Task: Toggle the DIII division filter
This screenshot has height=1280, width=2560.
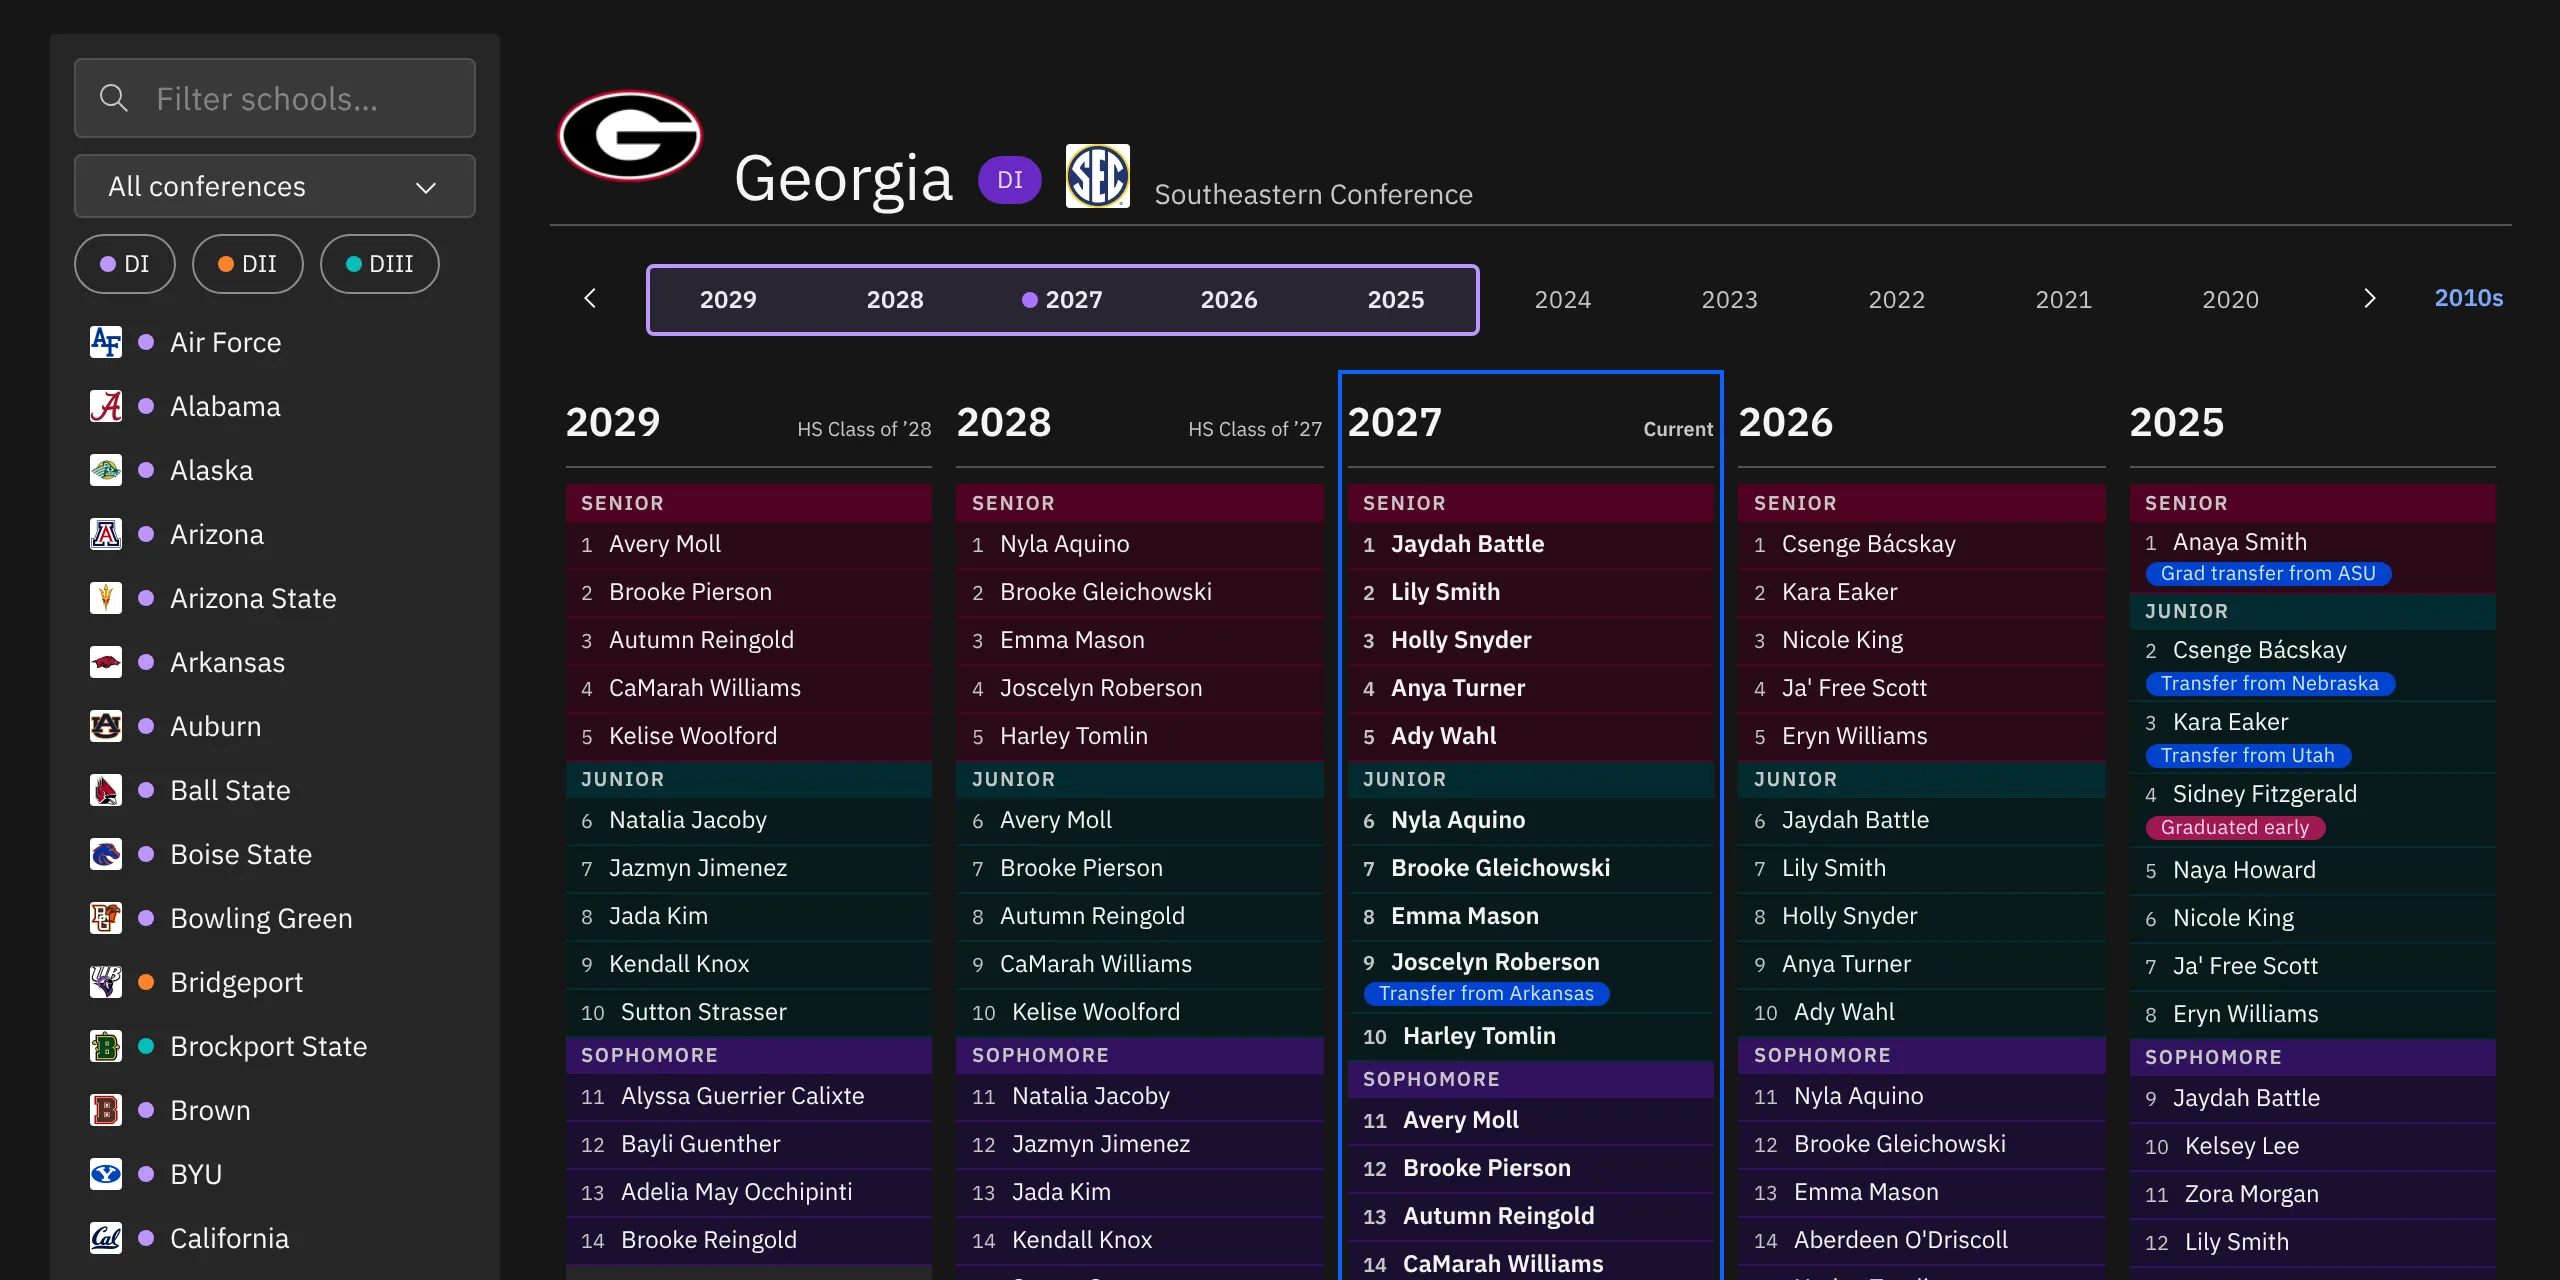Action: [379, 264]
